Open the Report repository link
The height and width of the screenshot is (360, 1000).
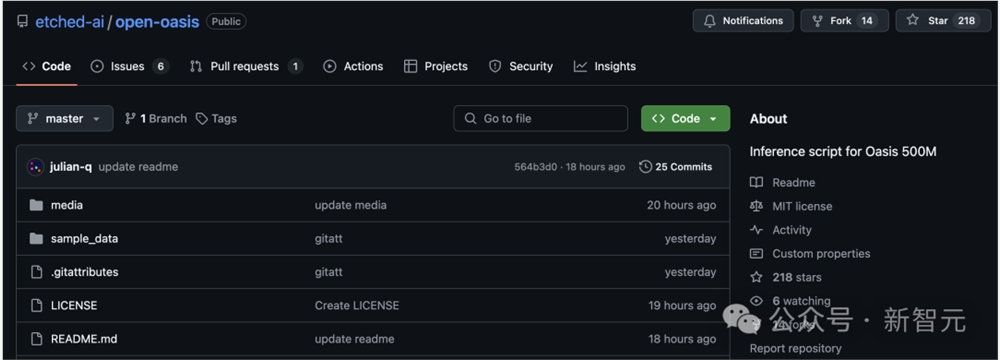pyautogui.click(x=795, y=349)
